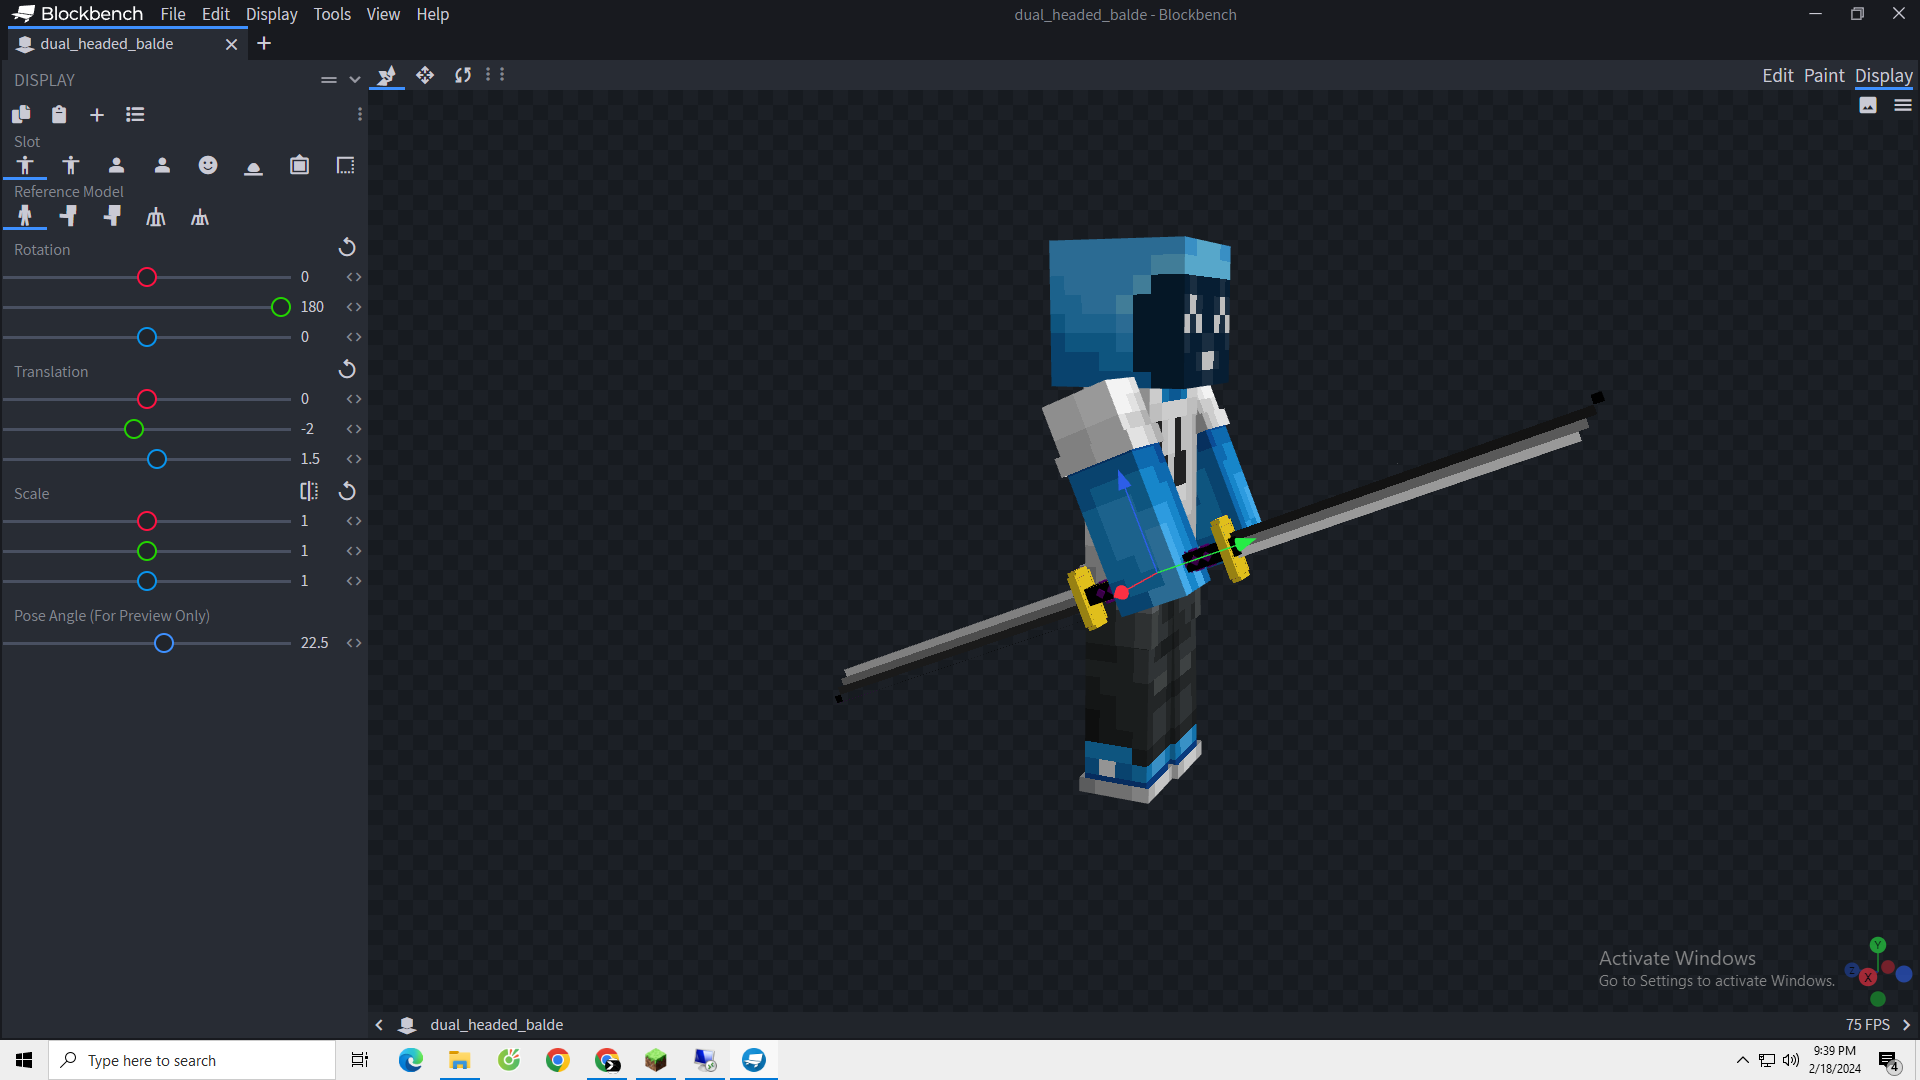
Task: Open Google Chrome from the taskbar
Action: coord(558,1060)
